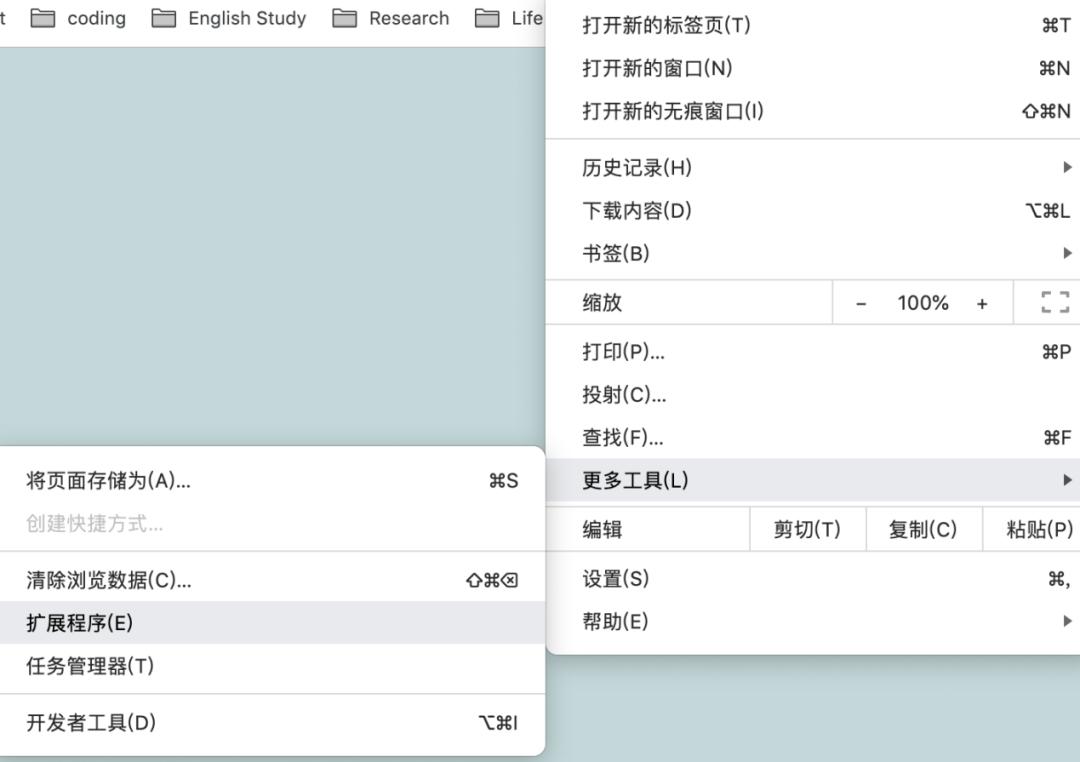1080x762 pixels.
Task: Open the English Study bookmark folder
Action: pos(246,17)
